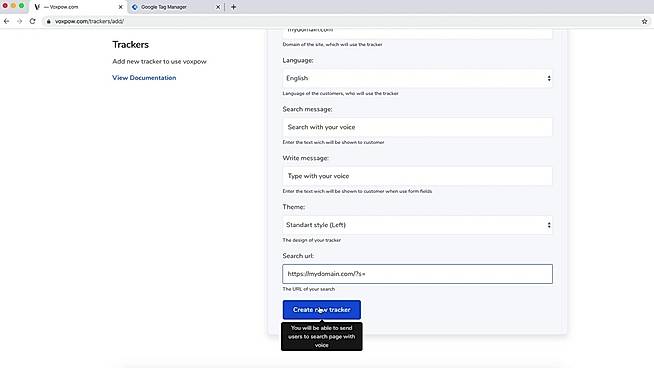Reload the page with refresh icon

point(33,21)
